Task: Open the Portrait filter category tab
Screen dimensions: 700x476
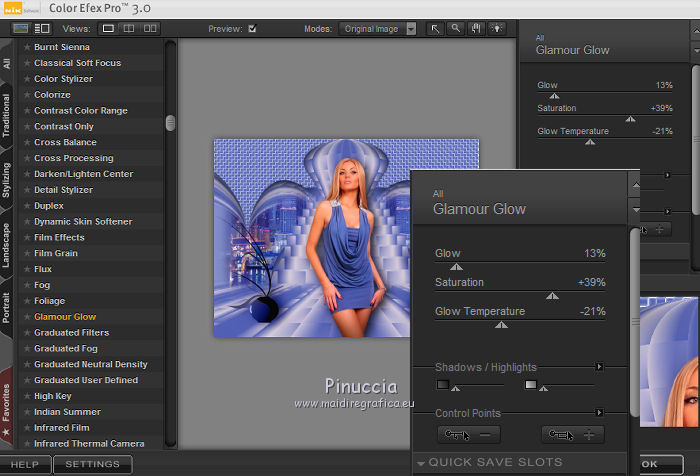Action: click(7, 305)
